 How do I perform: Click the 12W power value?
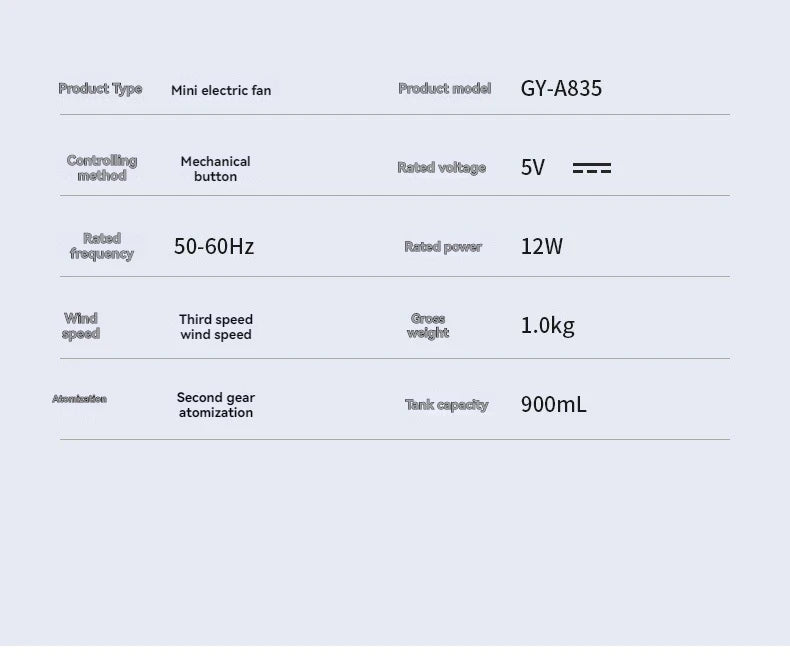tap(542, 246)
